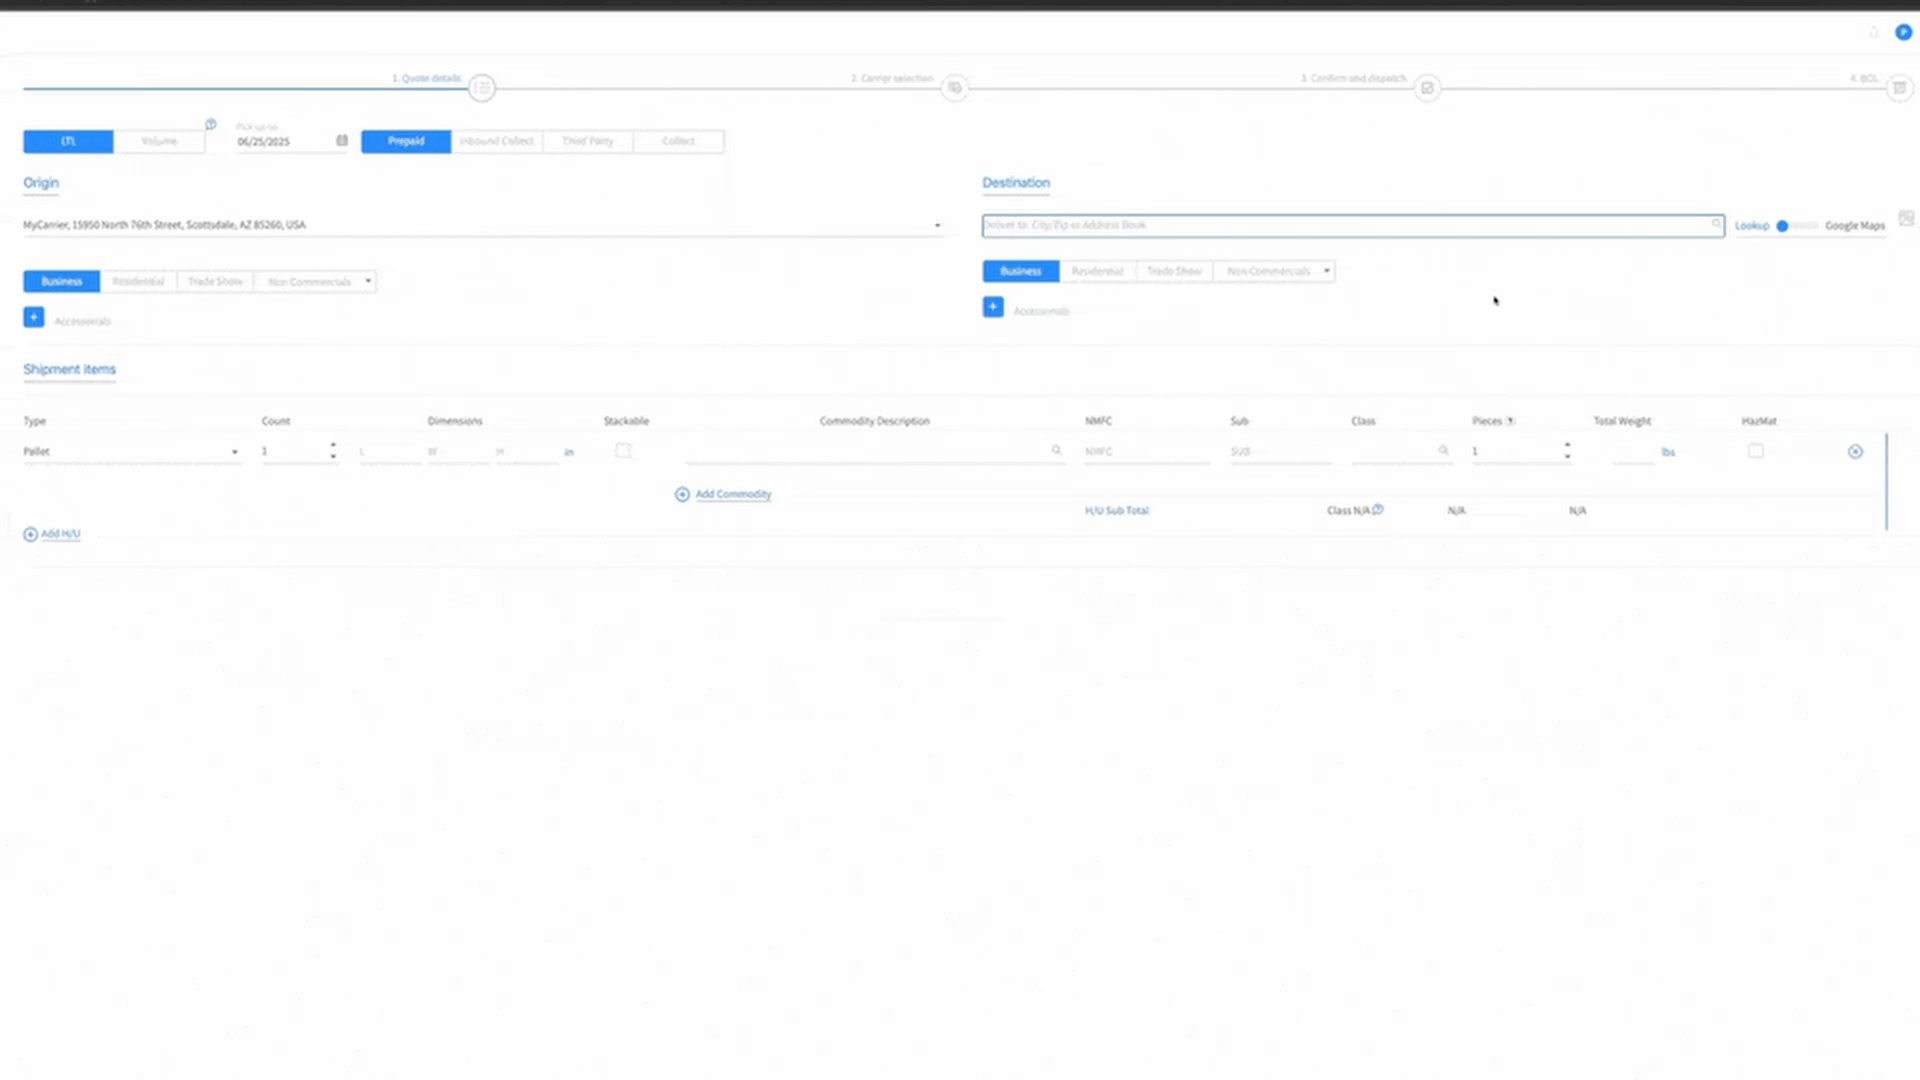This screenshot has height=1080, width=1920.
Task: Search commodity with the magnifier icon
Action: click(x=1056, y=451)
